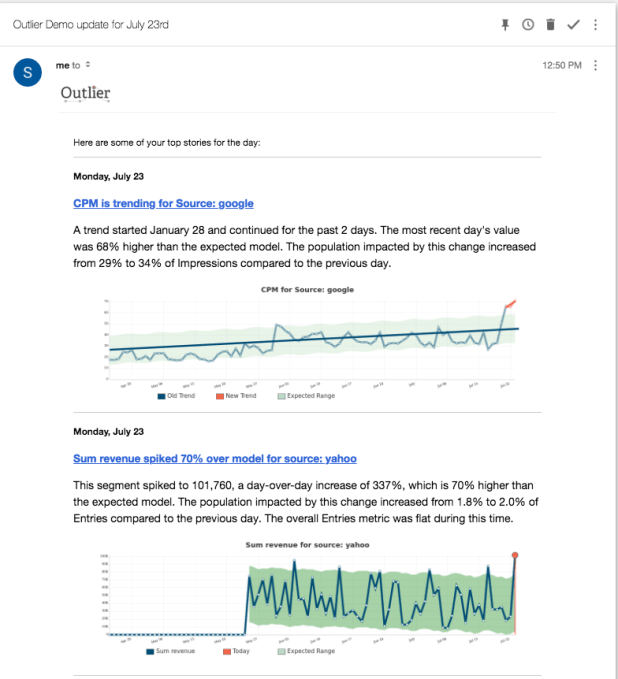Delete the email with the trash icon
Viewport: 618px width, 679px height.
pos(550,24)
